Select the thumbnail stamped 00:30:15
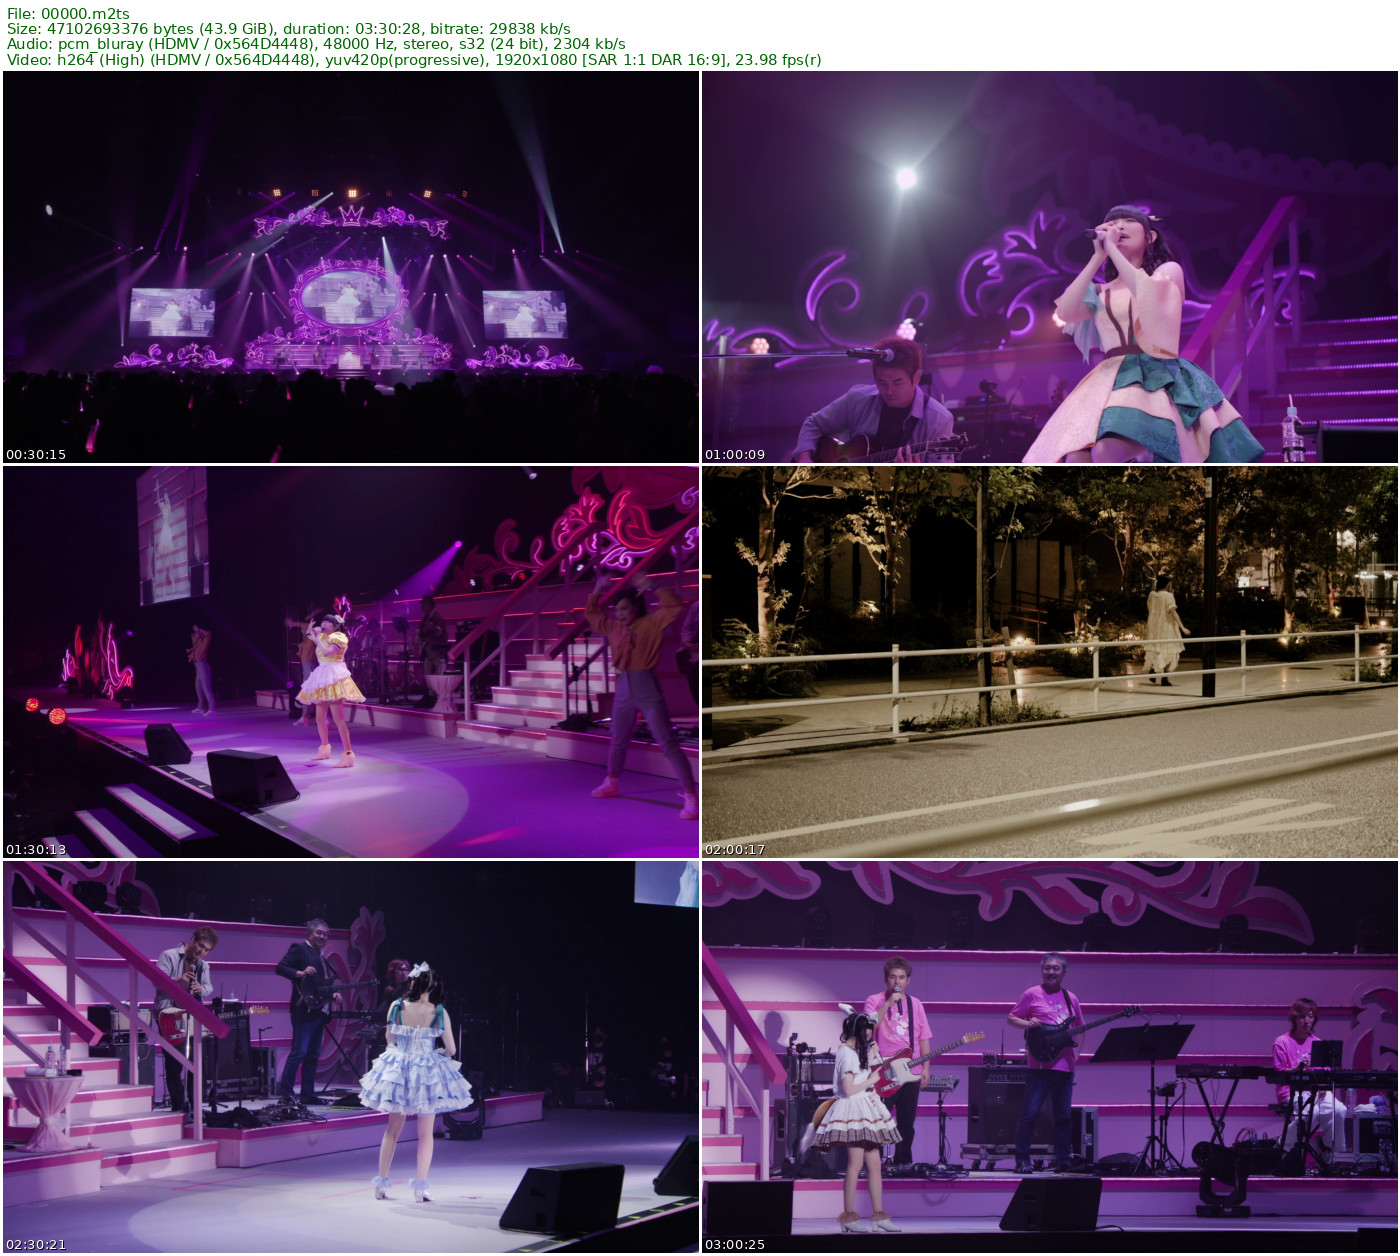 click(x=351, y=267)
